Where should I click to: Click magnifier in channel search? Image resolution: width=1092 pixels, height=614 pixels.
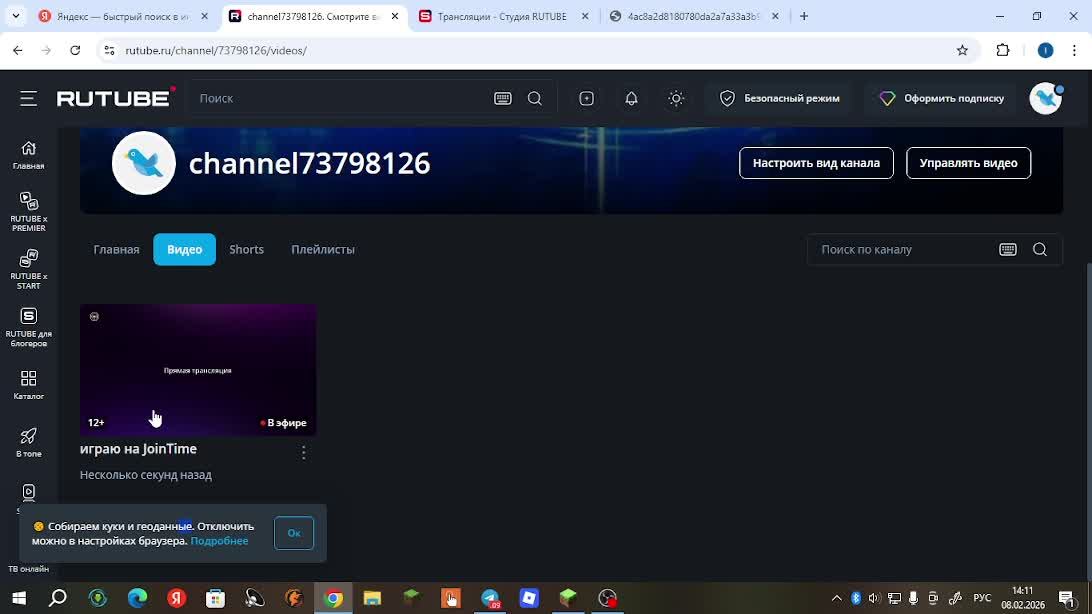click(1040, 249)
